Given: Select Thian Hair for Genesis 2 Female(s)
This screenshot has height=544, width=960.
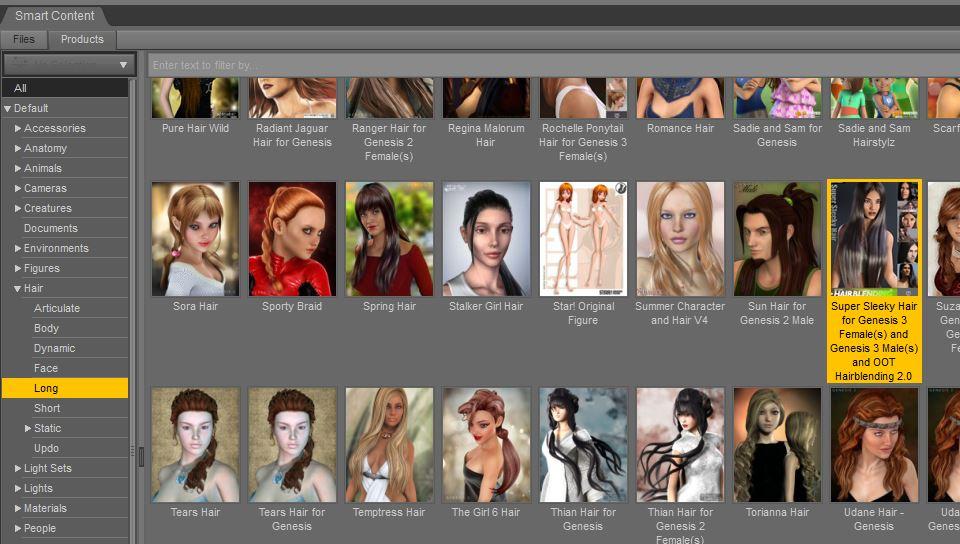Looking at the screenshot, I should pos(680,445).
